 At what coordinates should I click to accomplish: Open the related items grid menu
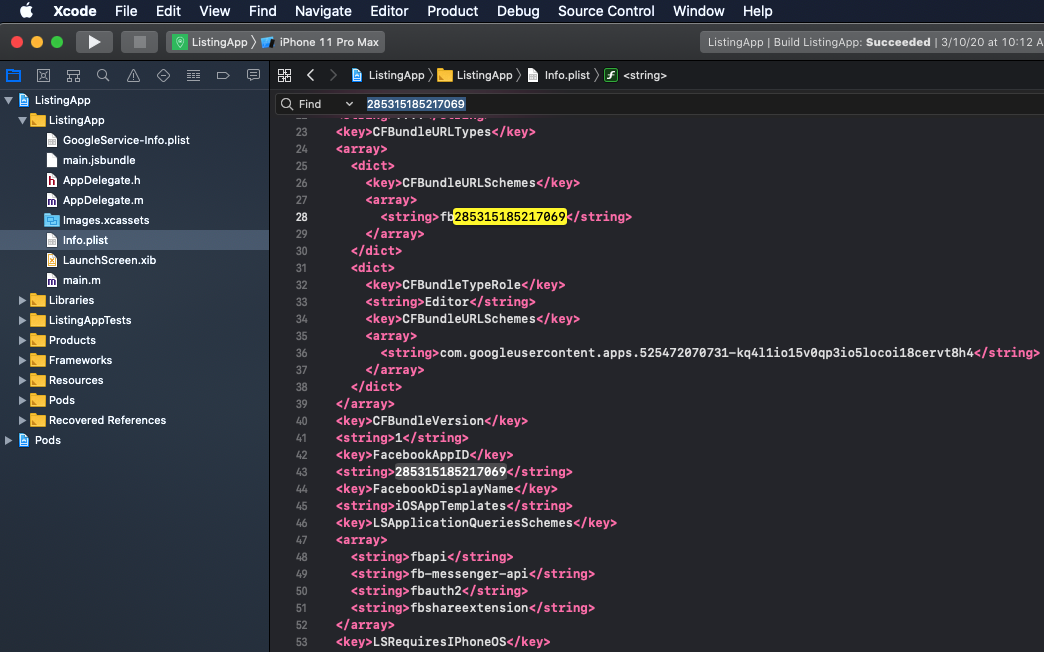coord(284,76)
